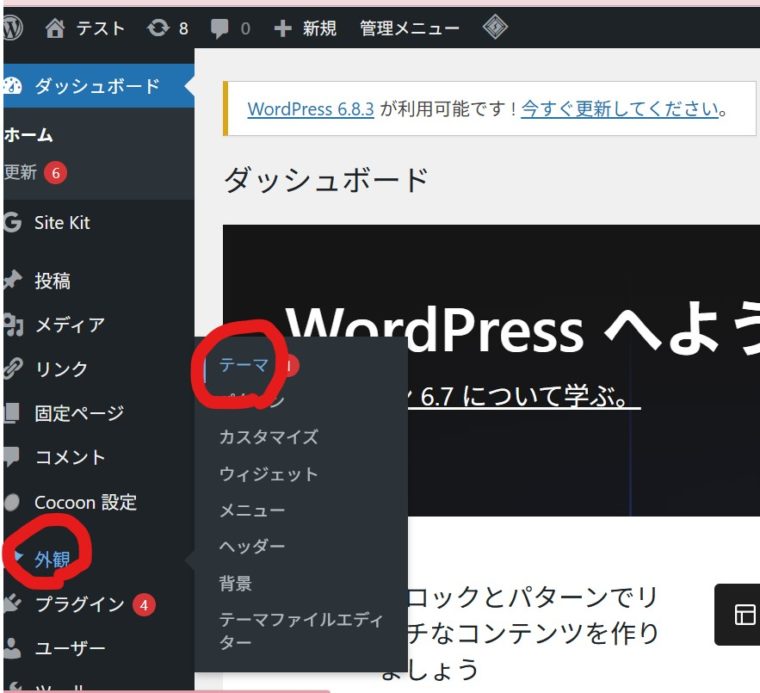
Task: Click the WordPress 6.8.3 link
Action: click(311, 109)
